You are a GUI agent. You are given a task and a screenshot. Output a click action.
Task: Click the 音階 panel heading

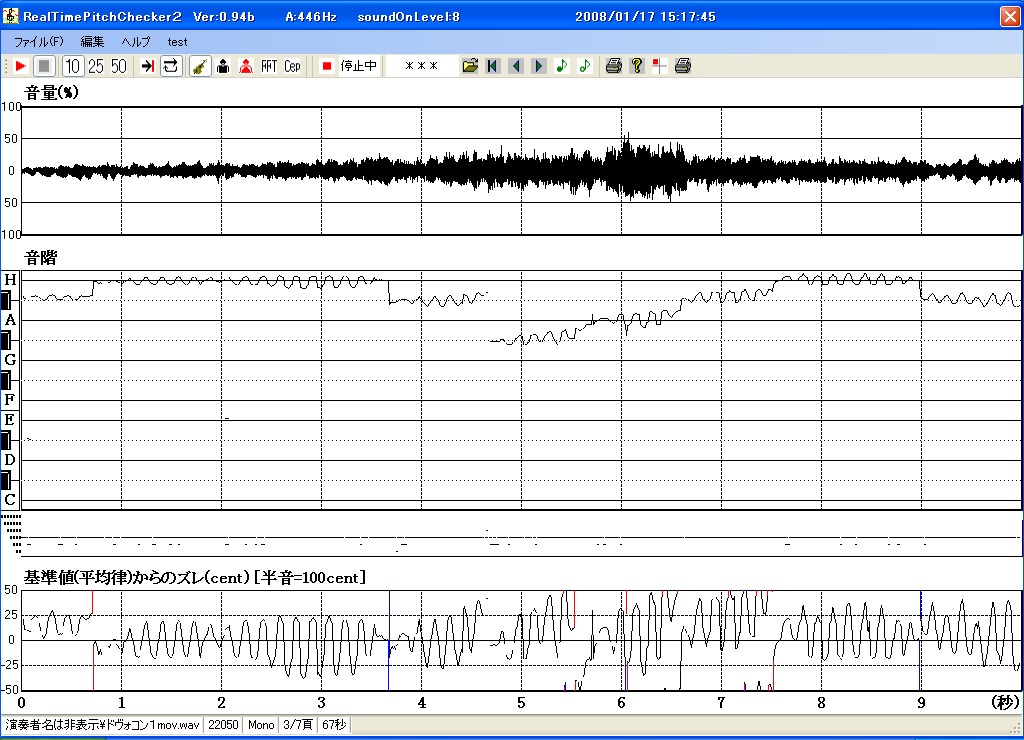pos(40,258)
